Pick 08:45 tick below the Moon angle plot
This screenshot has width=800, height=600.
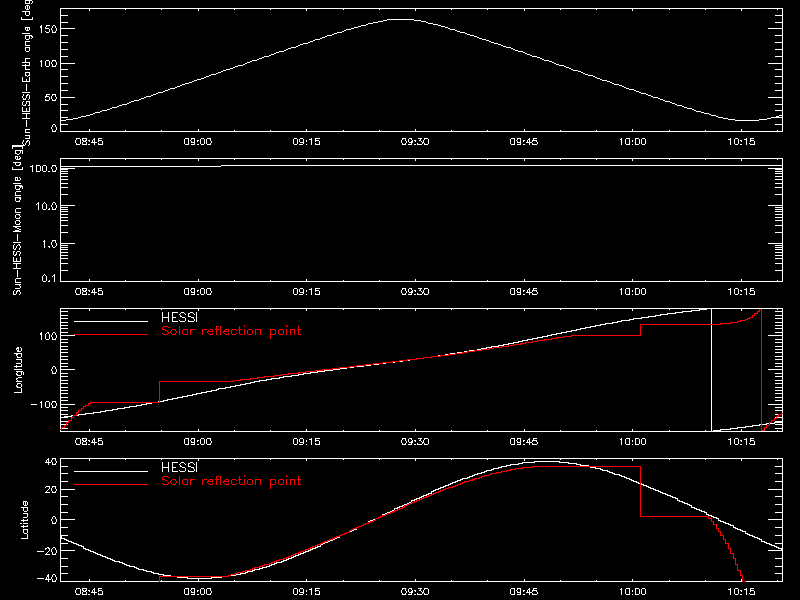89,292
